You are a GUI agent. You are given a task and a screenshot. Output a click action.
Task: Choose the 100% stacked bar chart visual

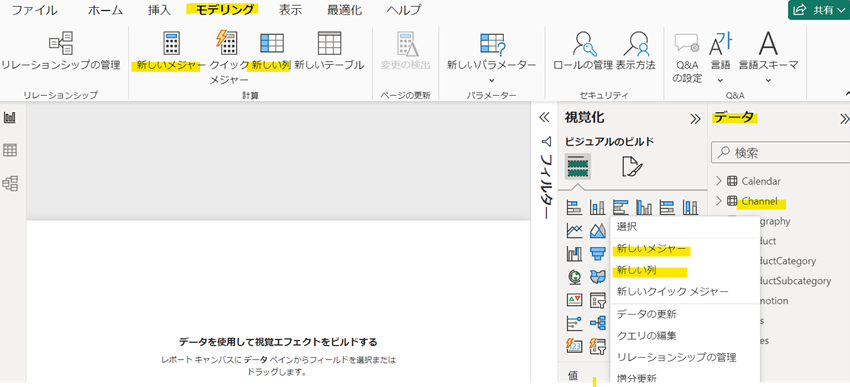click(667, 207)
